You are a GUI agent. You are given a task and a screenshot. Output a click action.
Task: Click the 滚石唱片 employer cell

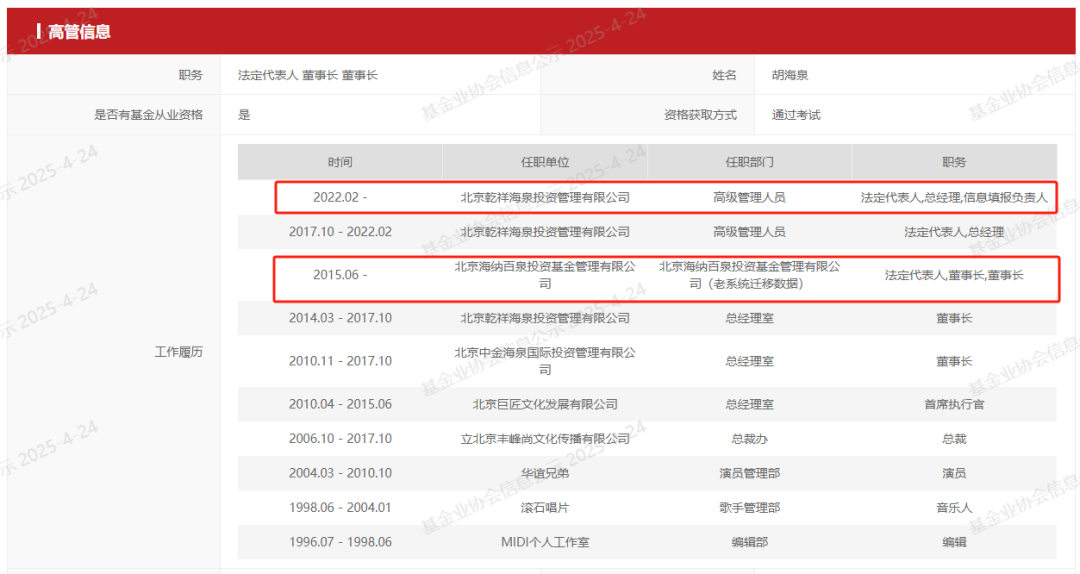(545, 508)
